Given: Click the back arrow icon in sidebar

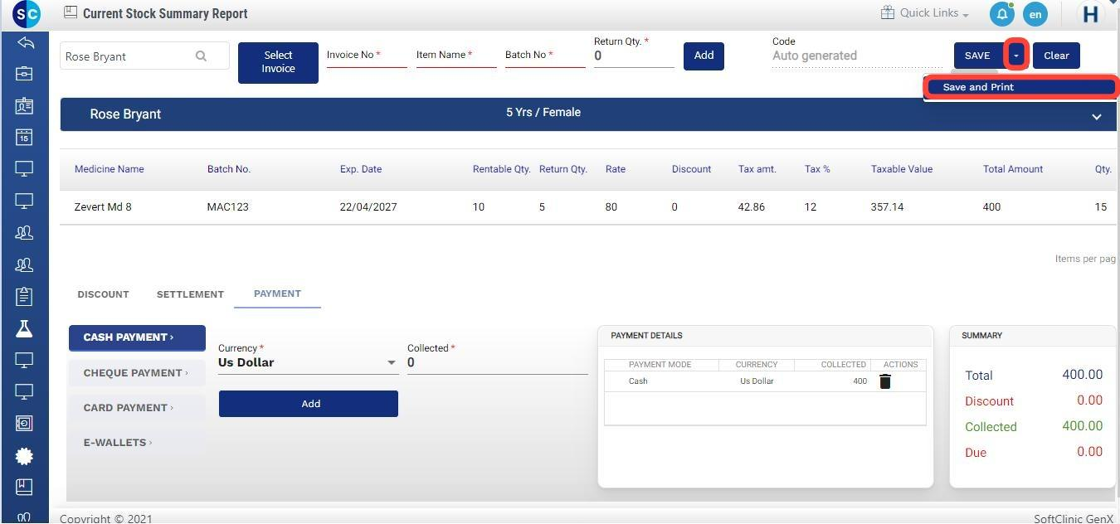Looking at the screenshot, I should (x=25, y=43).
